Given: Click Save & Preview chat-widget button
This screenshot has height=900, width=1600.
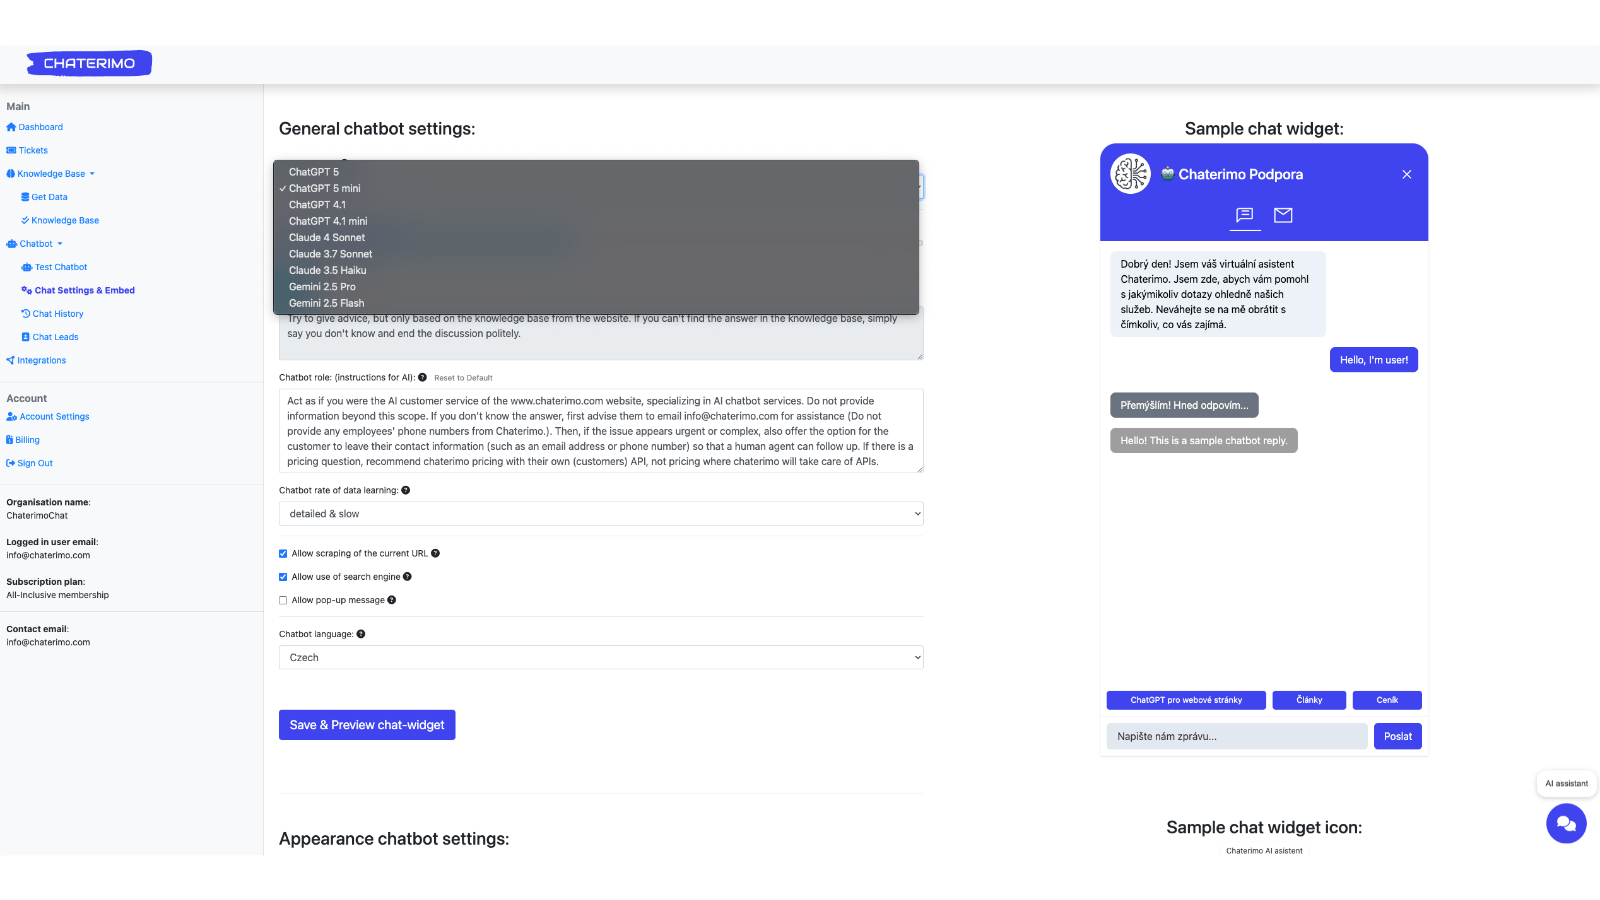Looking at the screenshot, I should 367,725.
